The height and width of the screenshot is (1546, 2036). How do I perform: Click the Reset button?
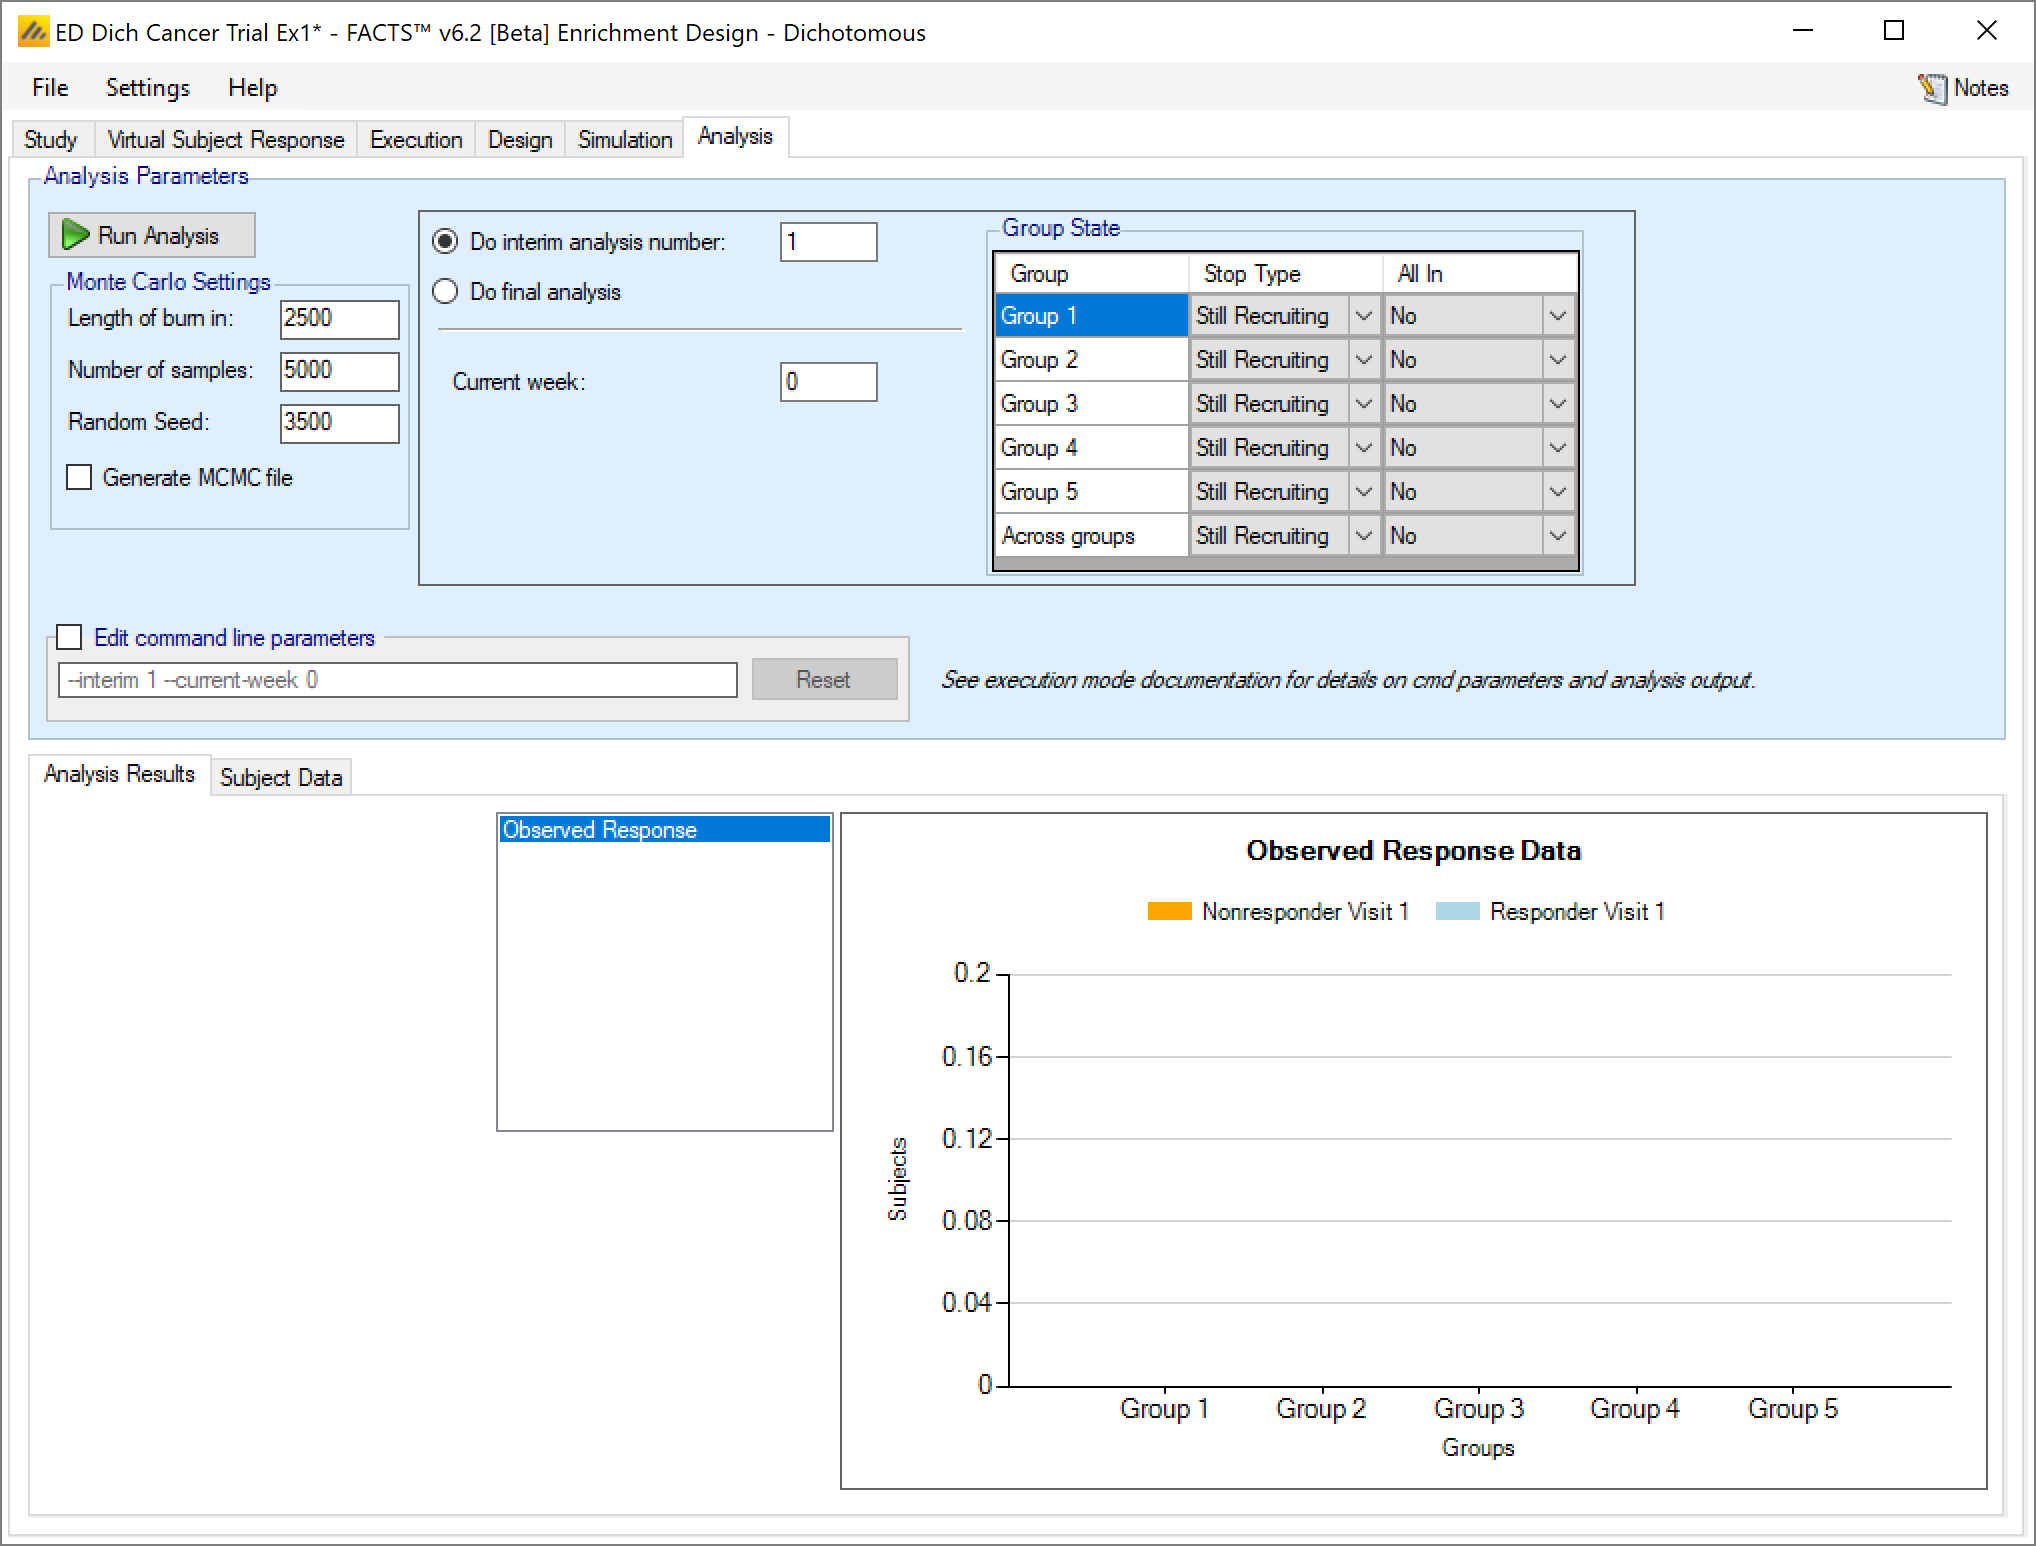pos(823,680)
